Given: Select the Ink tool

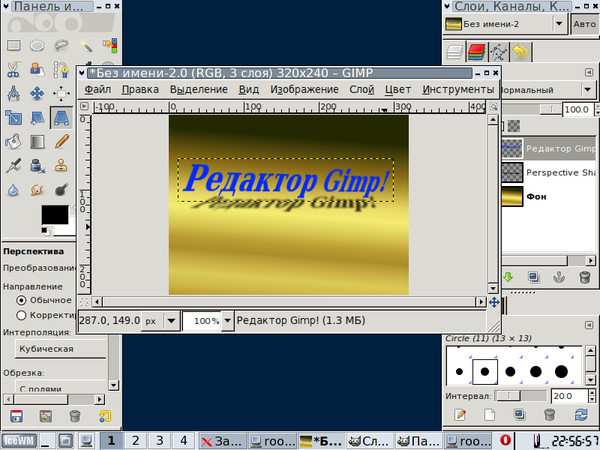Looking at the screenshot, I should tap(38, 166).
